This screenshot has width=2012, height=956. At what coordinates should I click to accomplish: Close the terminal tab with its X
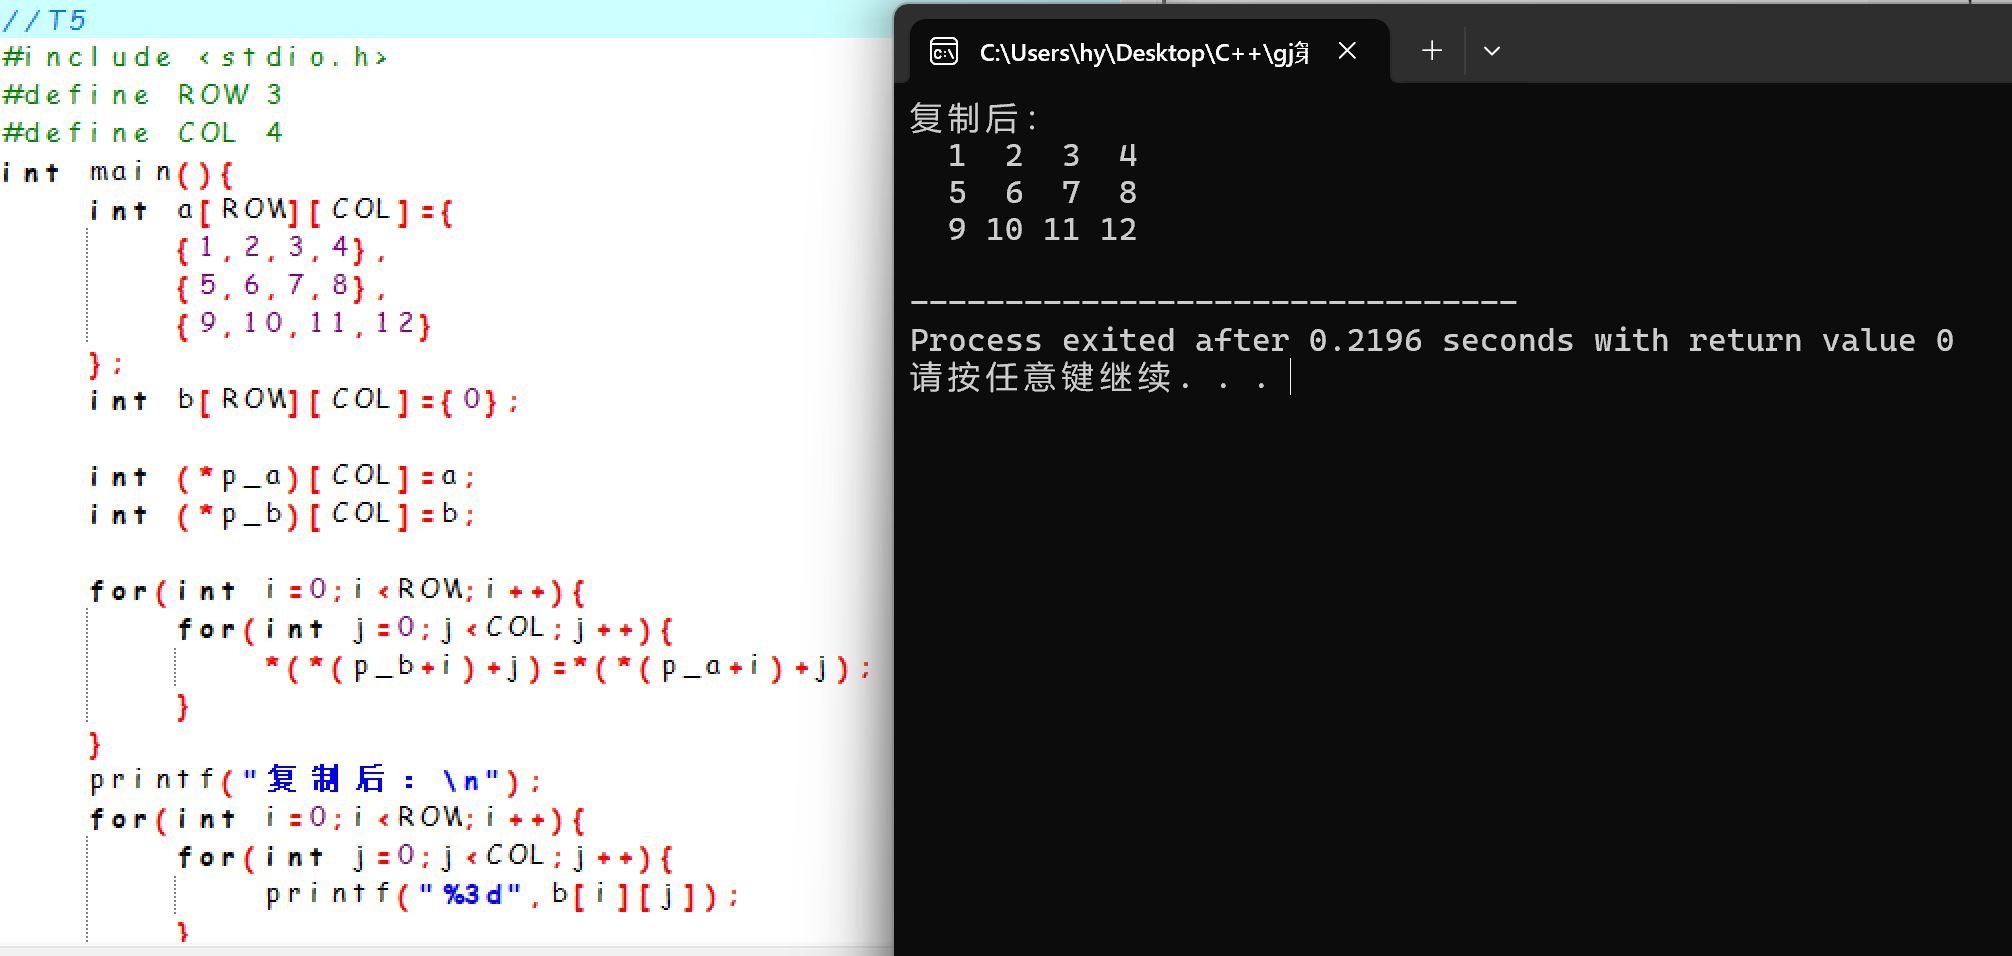point(1347,51)
